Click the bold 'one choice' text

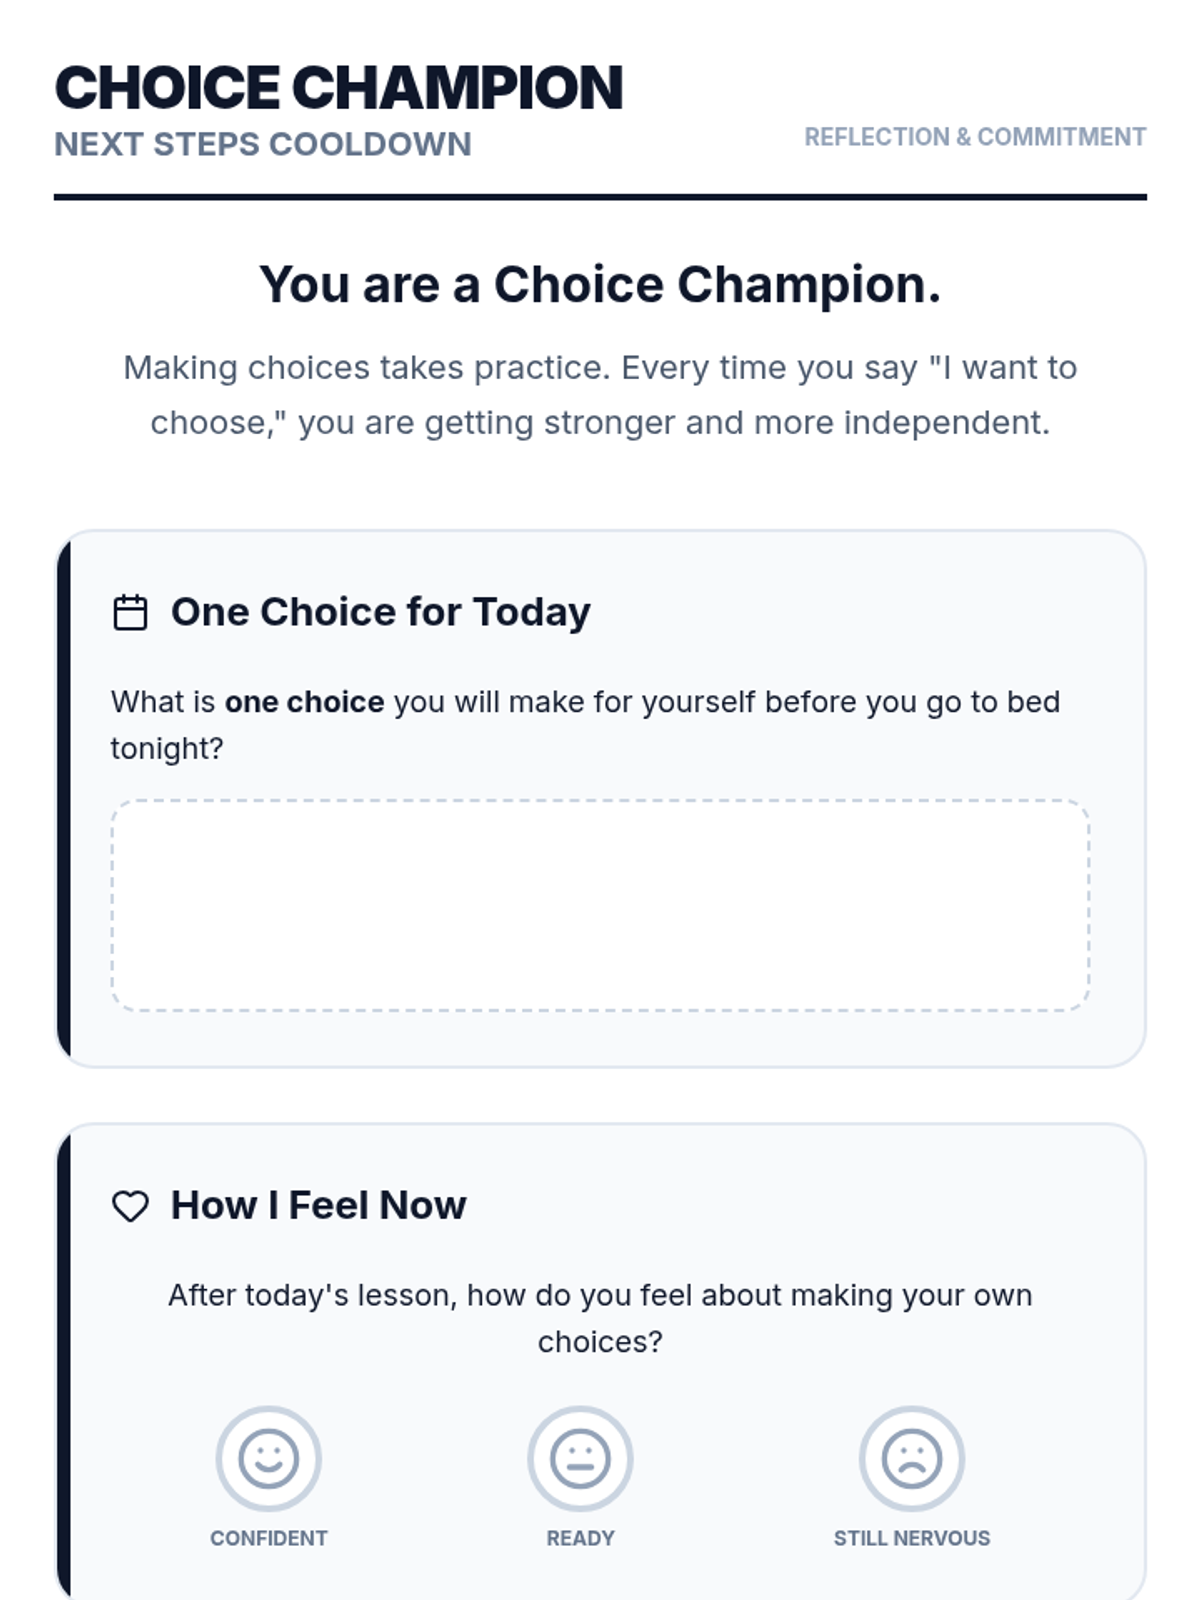[304, 702]
